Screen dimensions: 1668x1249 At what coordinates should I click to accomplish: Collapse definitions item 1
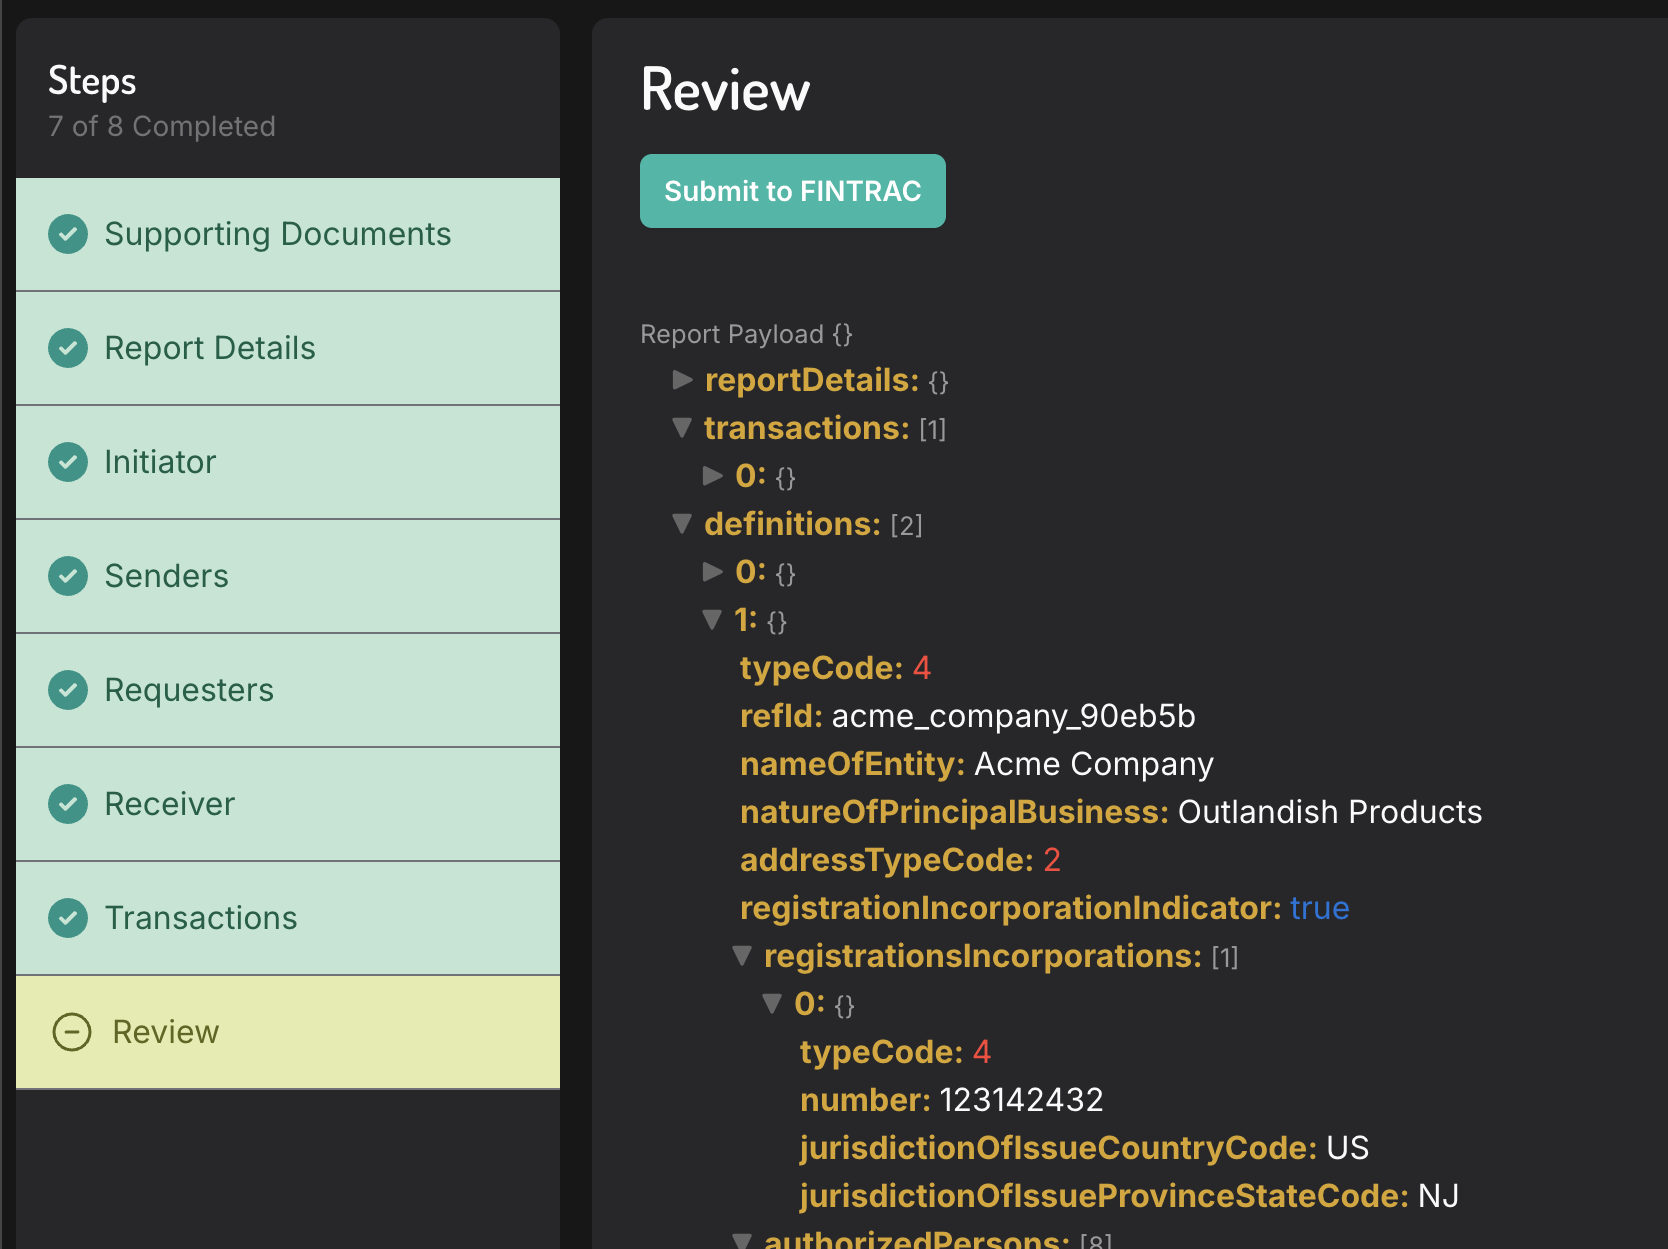click(713, 620)
